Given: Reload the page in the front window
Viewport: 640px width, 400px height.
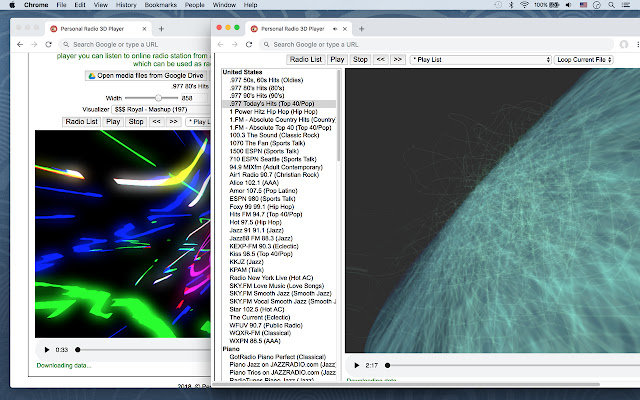Looking at the screenshot, I should 249,44.
